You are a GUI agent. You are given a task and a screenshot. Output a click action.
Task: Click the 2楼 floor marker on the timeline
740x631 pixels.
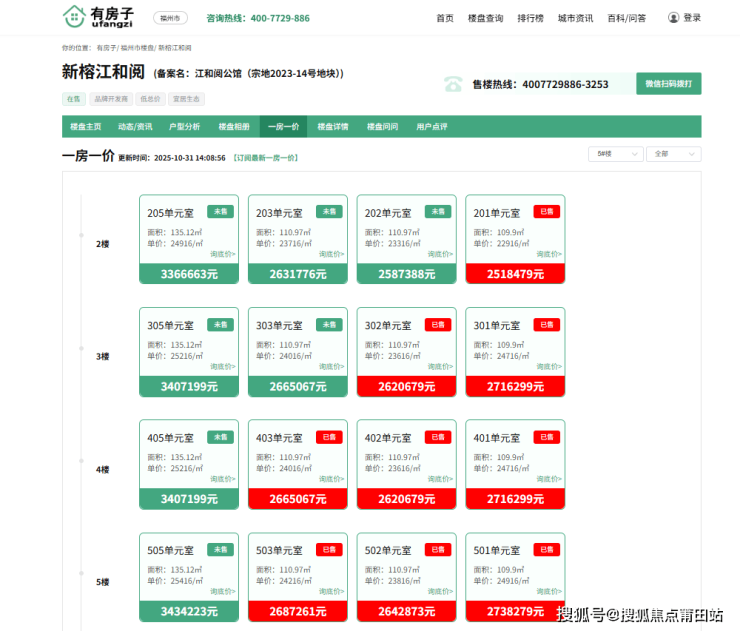pyautogui.click(x=102, y=244)
